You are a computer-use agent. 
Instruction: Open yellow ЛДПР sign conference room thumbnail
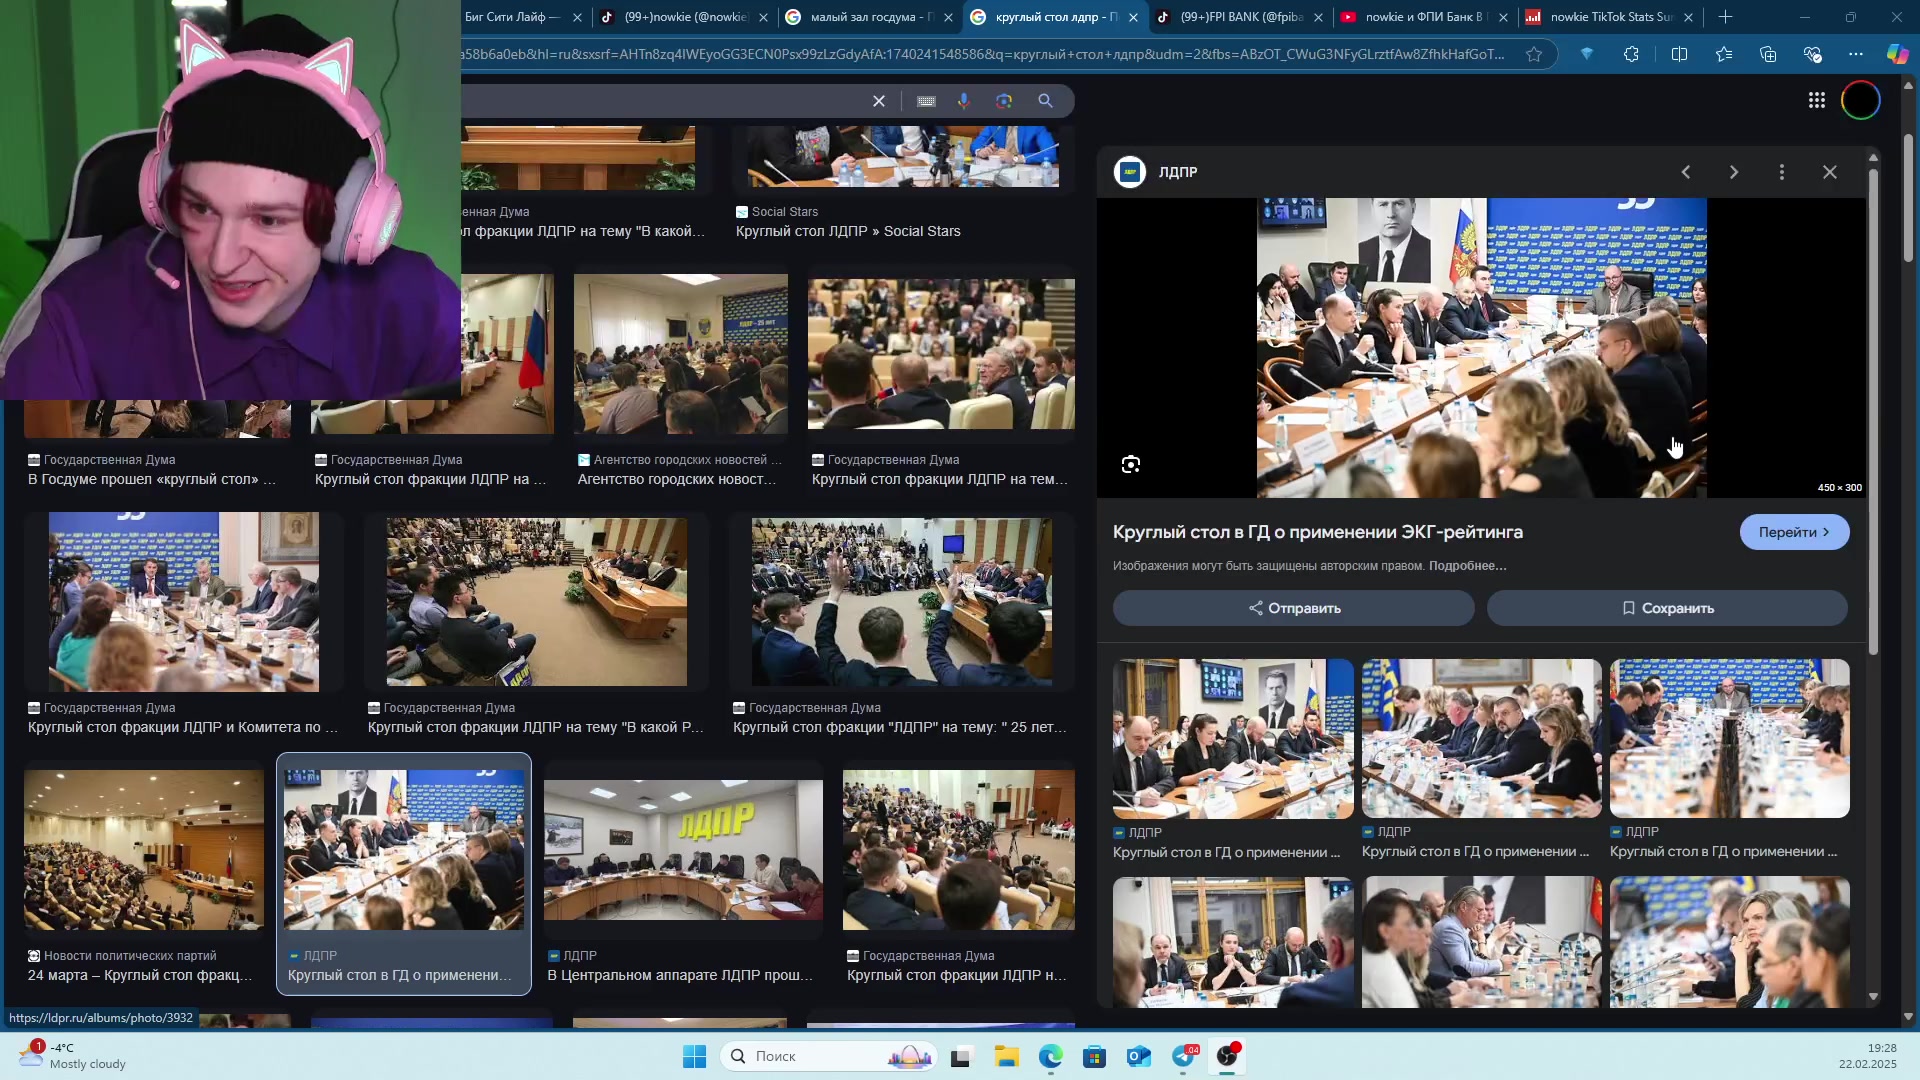click(x=683, y=850)
